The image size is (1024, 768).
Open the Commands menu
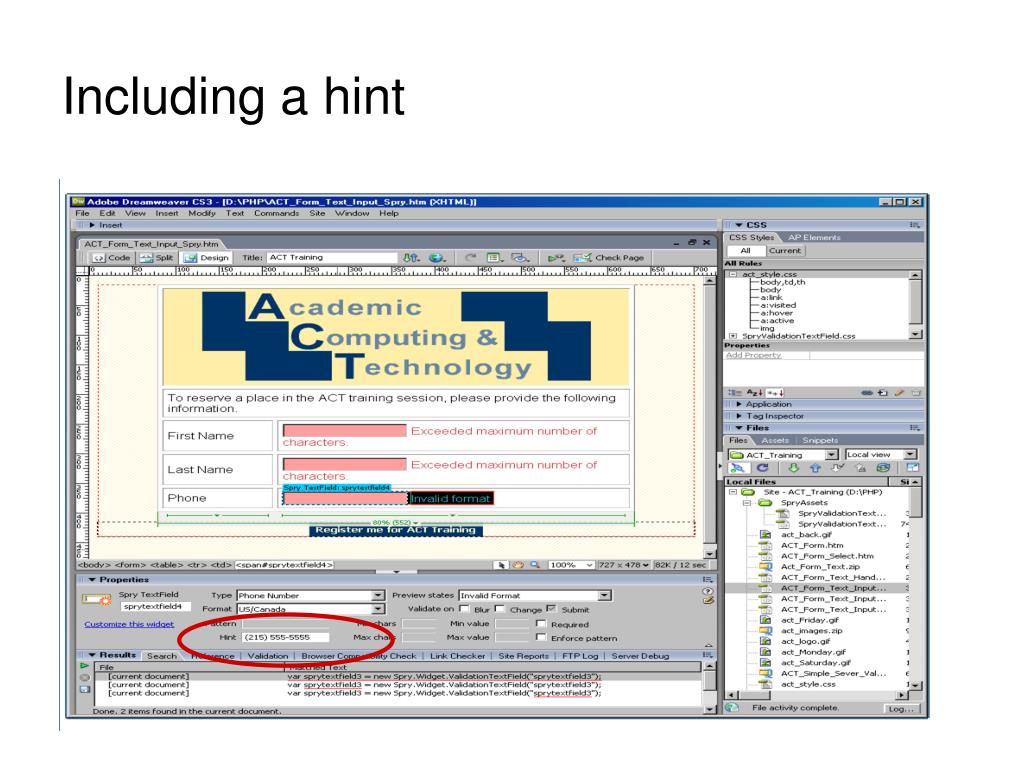(x=276, y=214)
